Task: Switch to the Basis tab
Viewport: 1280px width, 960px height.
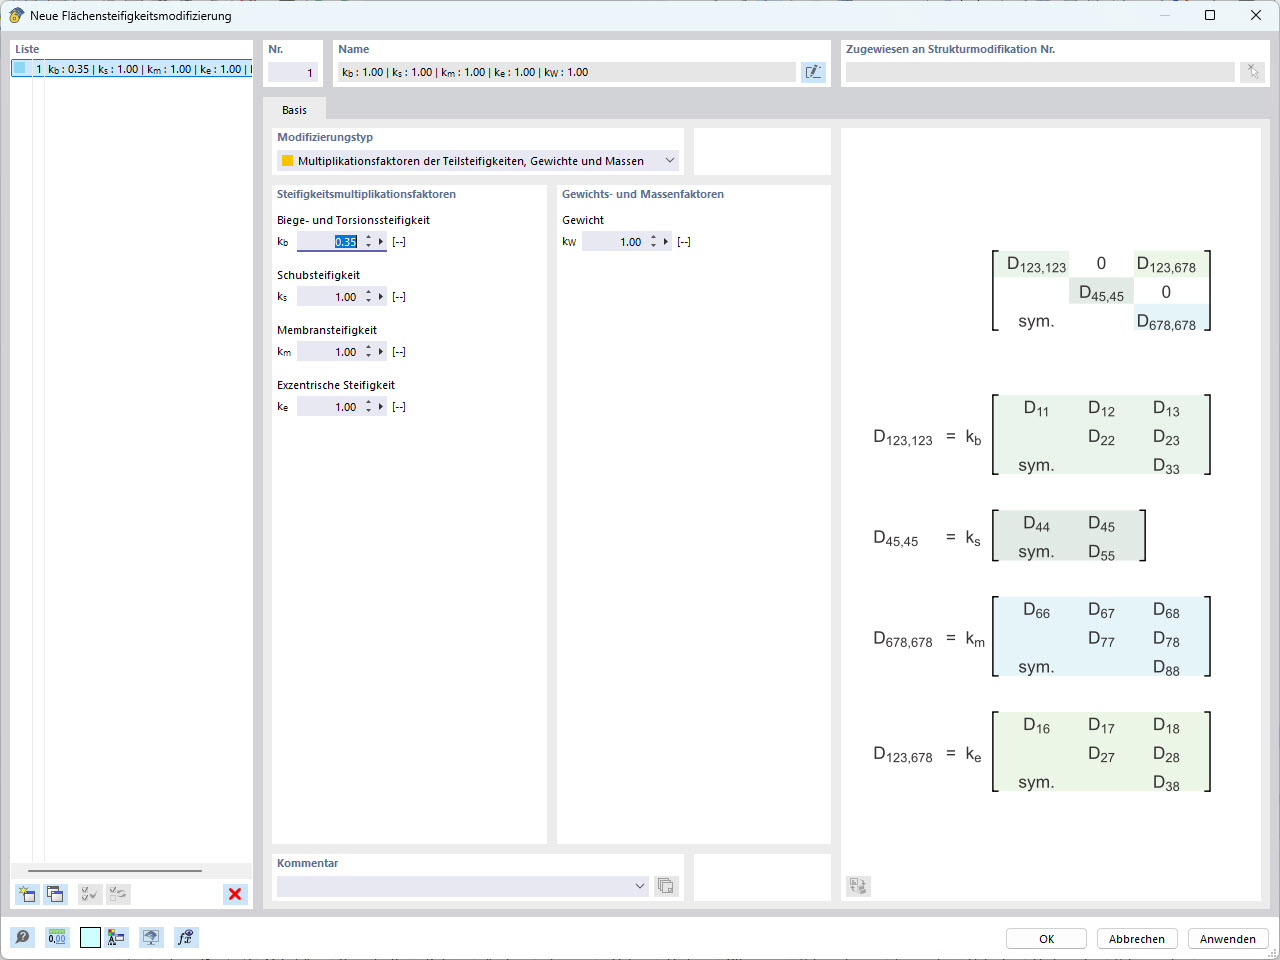Action: click(x=294, y=109)
